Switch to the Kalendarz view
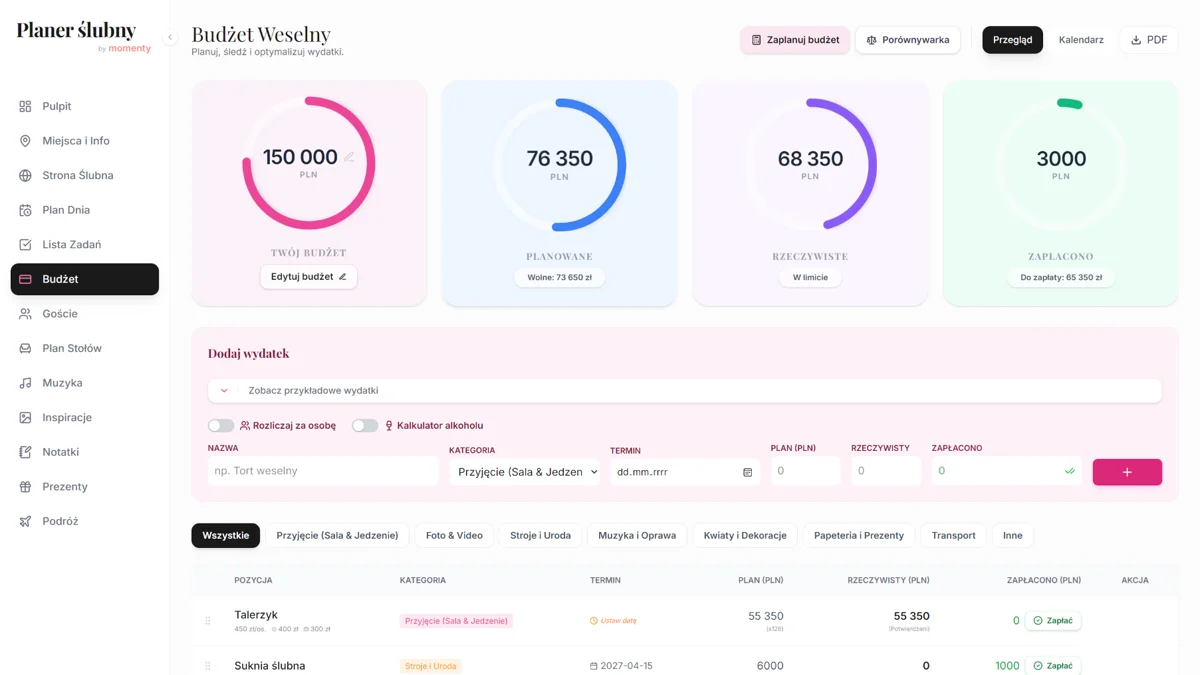1200x675 pixels. pos(1081,40)
